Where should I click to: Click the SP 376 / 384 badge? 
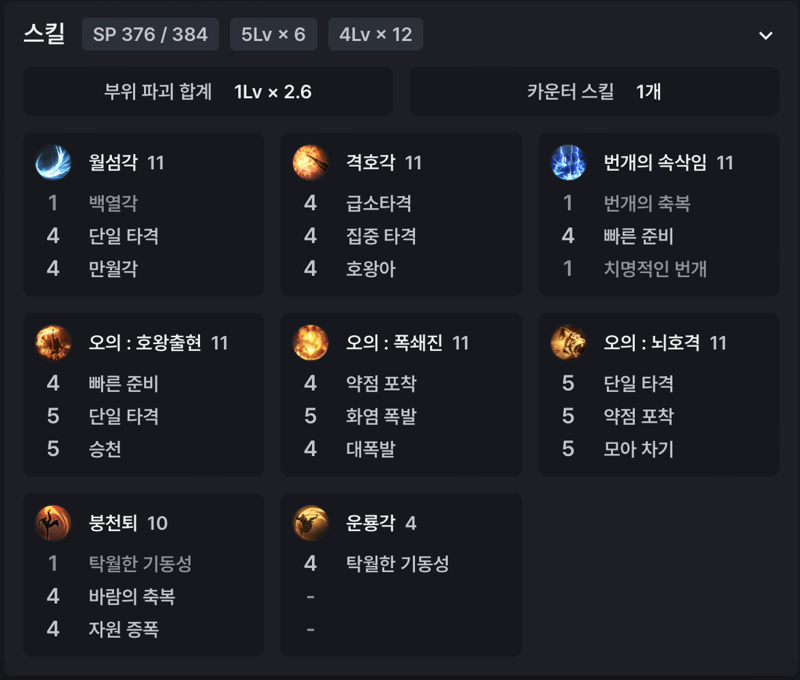[150, 34]
